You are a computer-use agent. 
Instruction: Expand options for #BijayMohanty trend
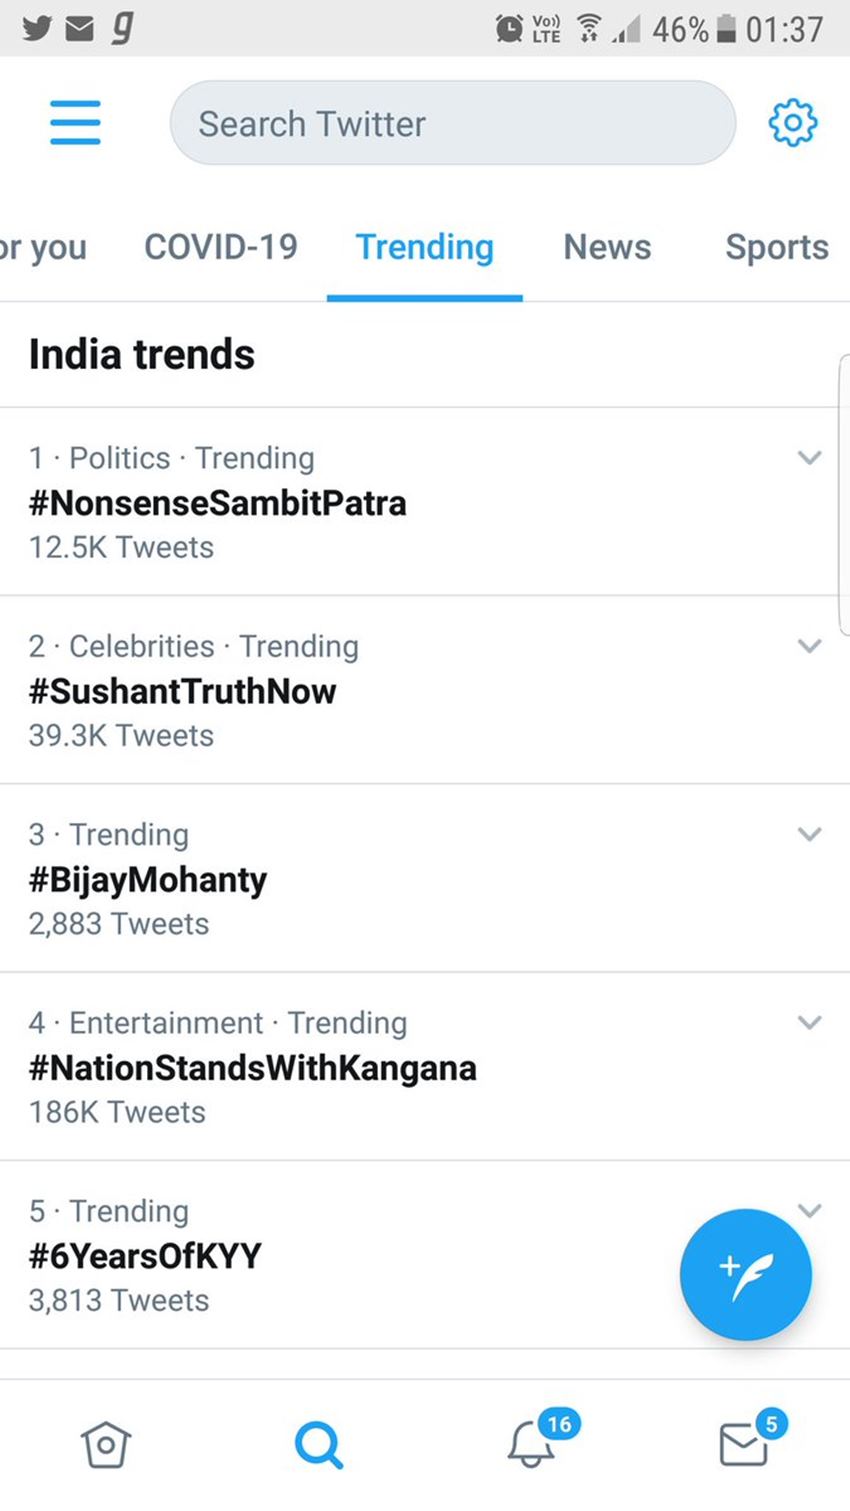[809, 834]
